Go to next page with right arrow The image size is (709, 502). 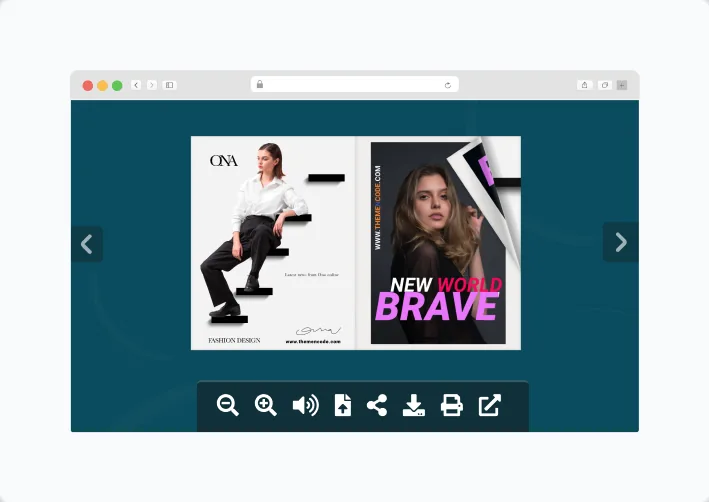tap(621, 242)
